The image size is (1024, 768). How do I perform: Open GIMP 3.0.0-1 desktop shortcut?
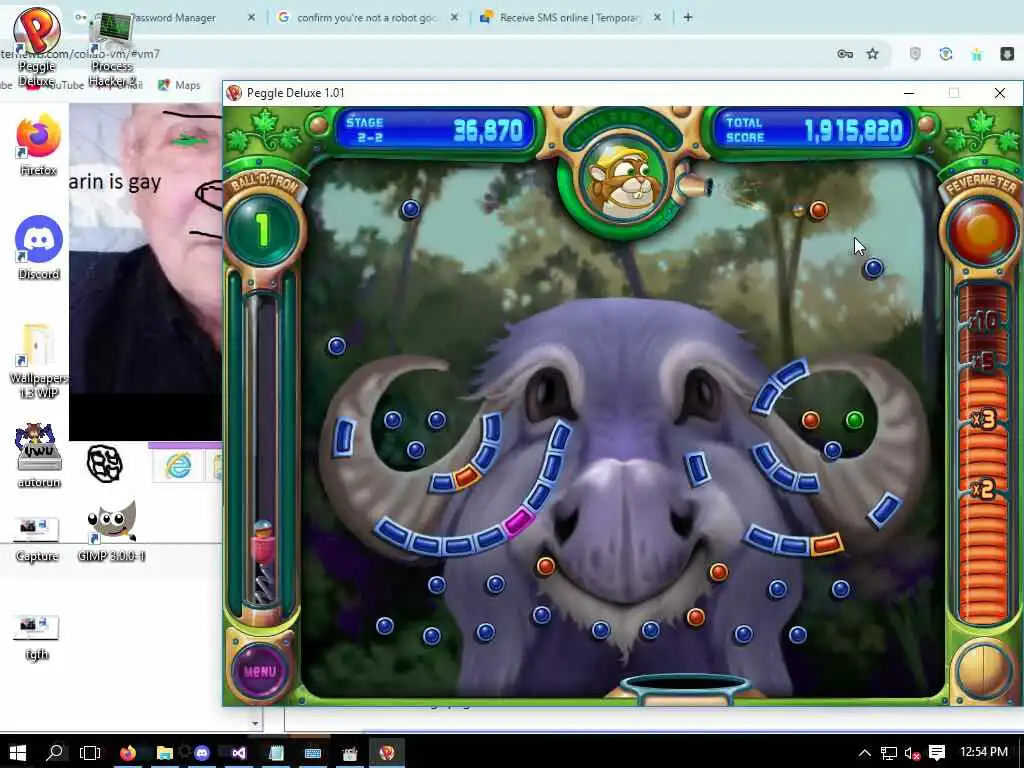pyautogui.click(x=111, y=532)
